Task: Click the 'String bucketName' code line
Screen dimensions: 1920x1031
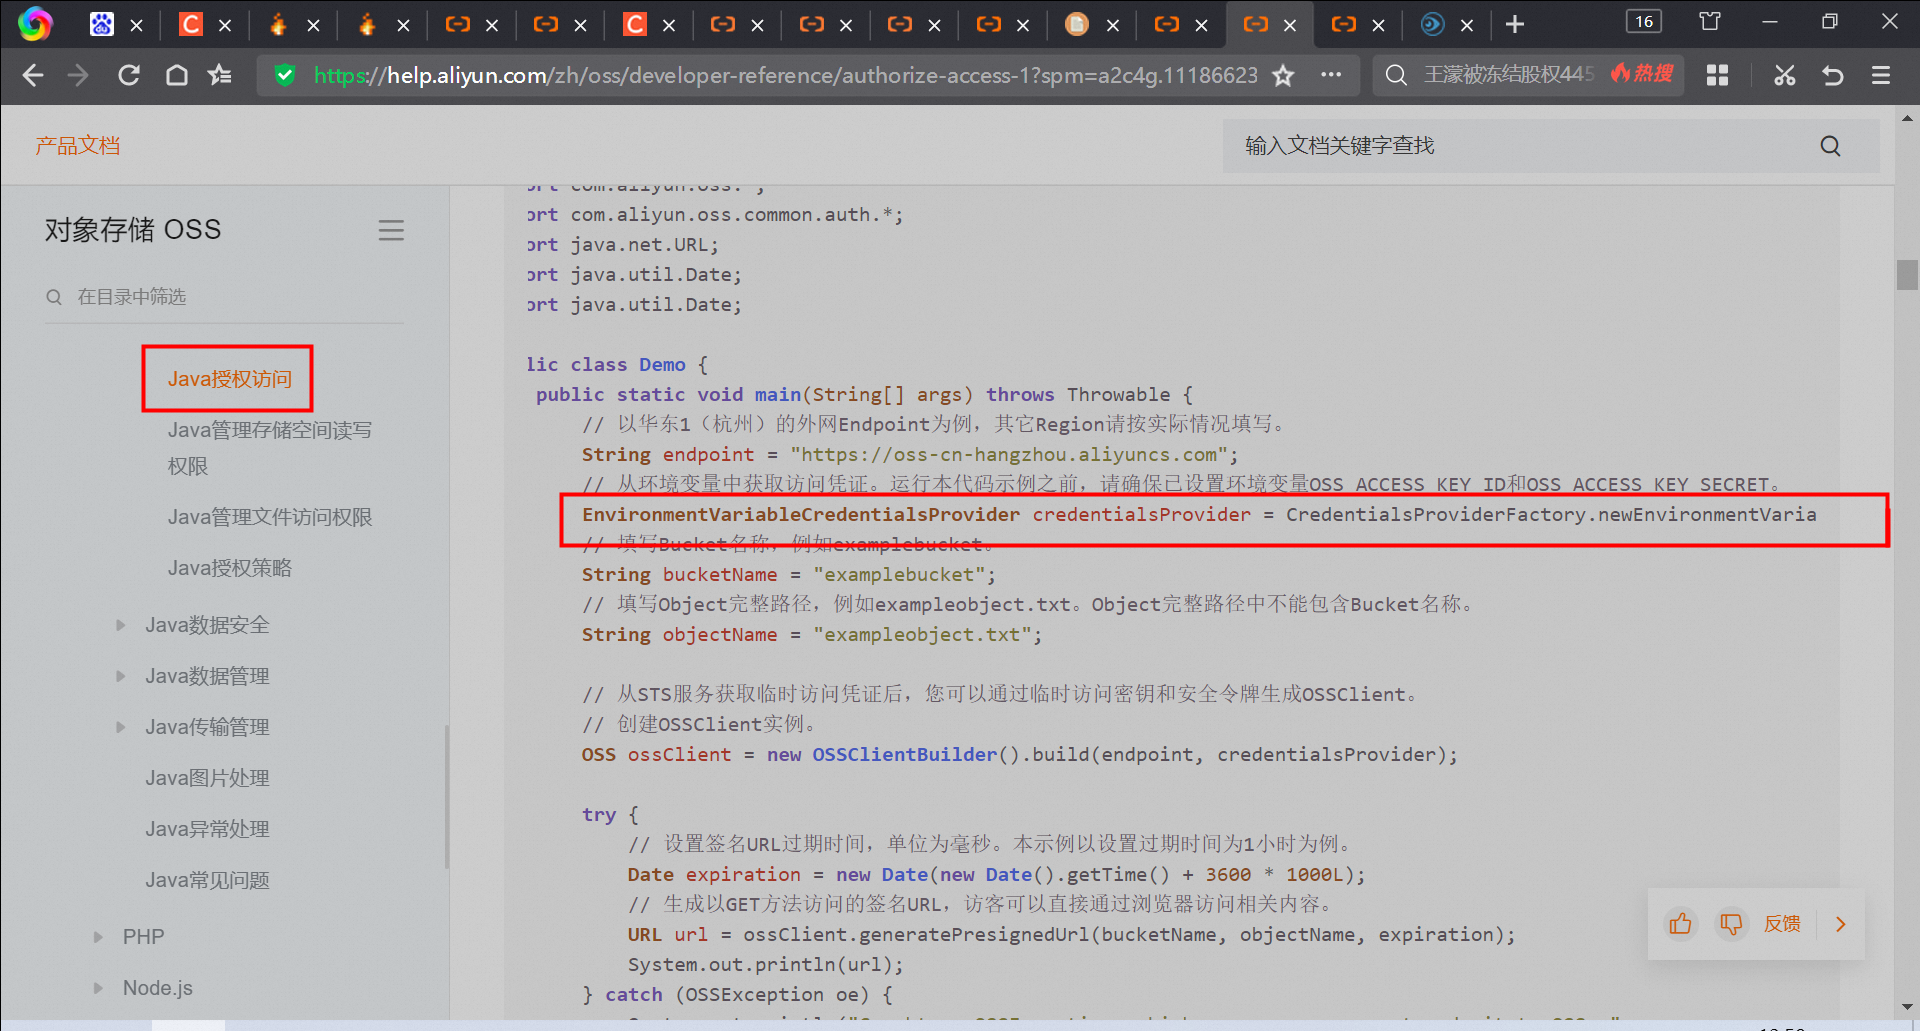Action: (789, 575)
